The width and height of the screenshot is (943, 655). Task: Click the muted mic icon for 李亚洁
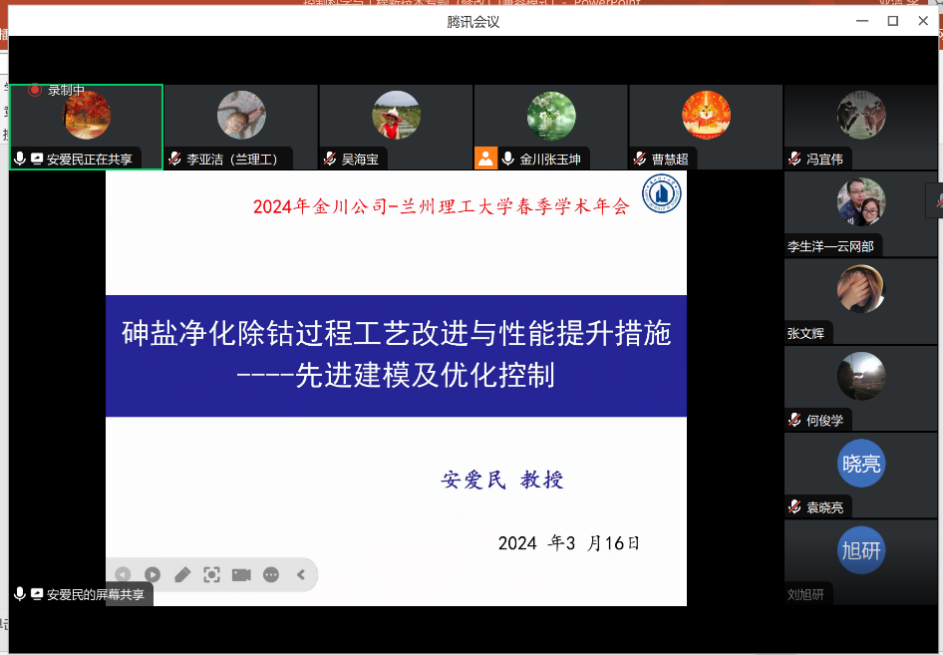(x=175, y=159)
